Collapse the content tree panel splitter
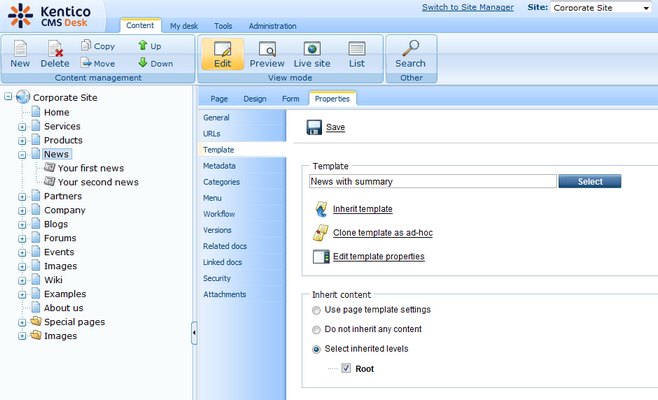658x400 pixels. click(194, 332)
